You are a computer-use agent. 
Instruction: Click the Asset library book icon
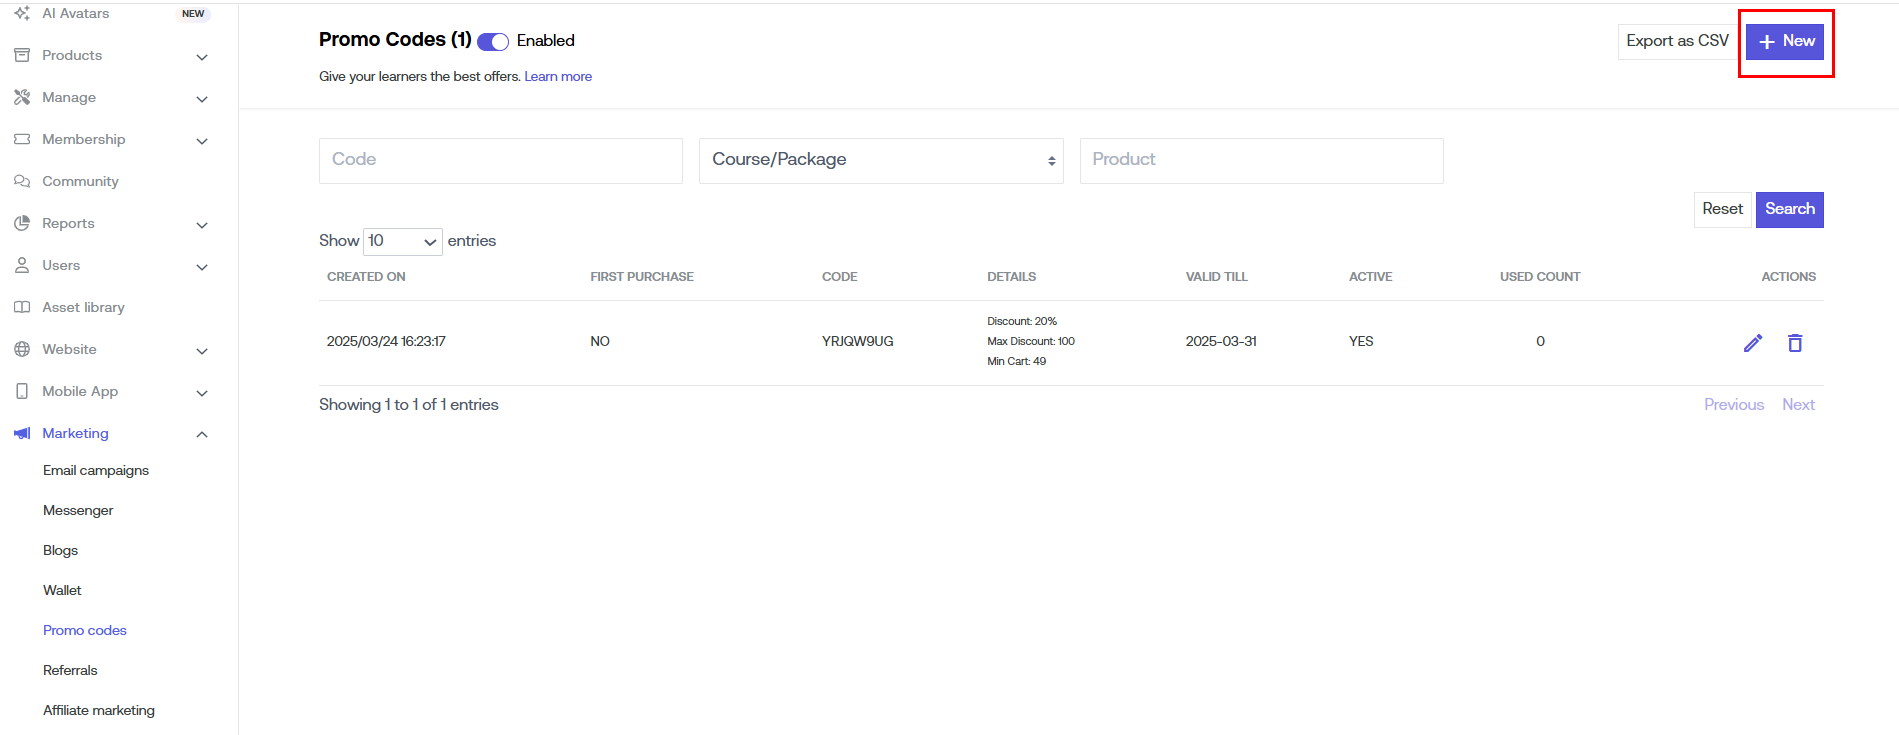[22, 307]
